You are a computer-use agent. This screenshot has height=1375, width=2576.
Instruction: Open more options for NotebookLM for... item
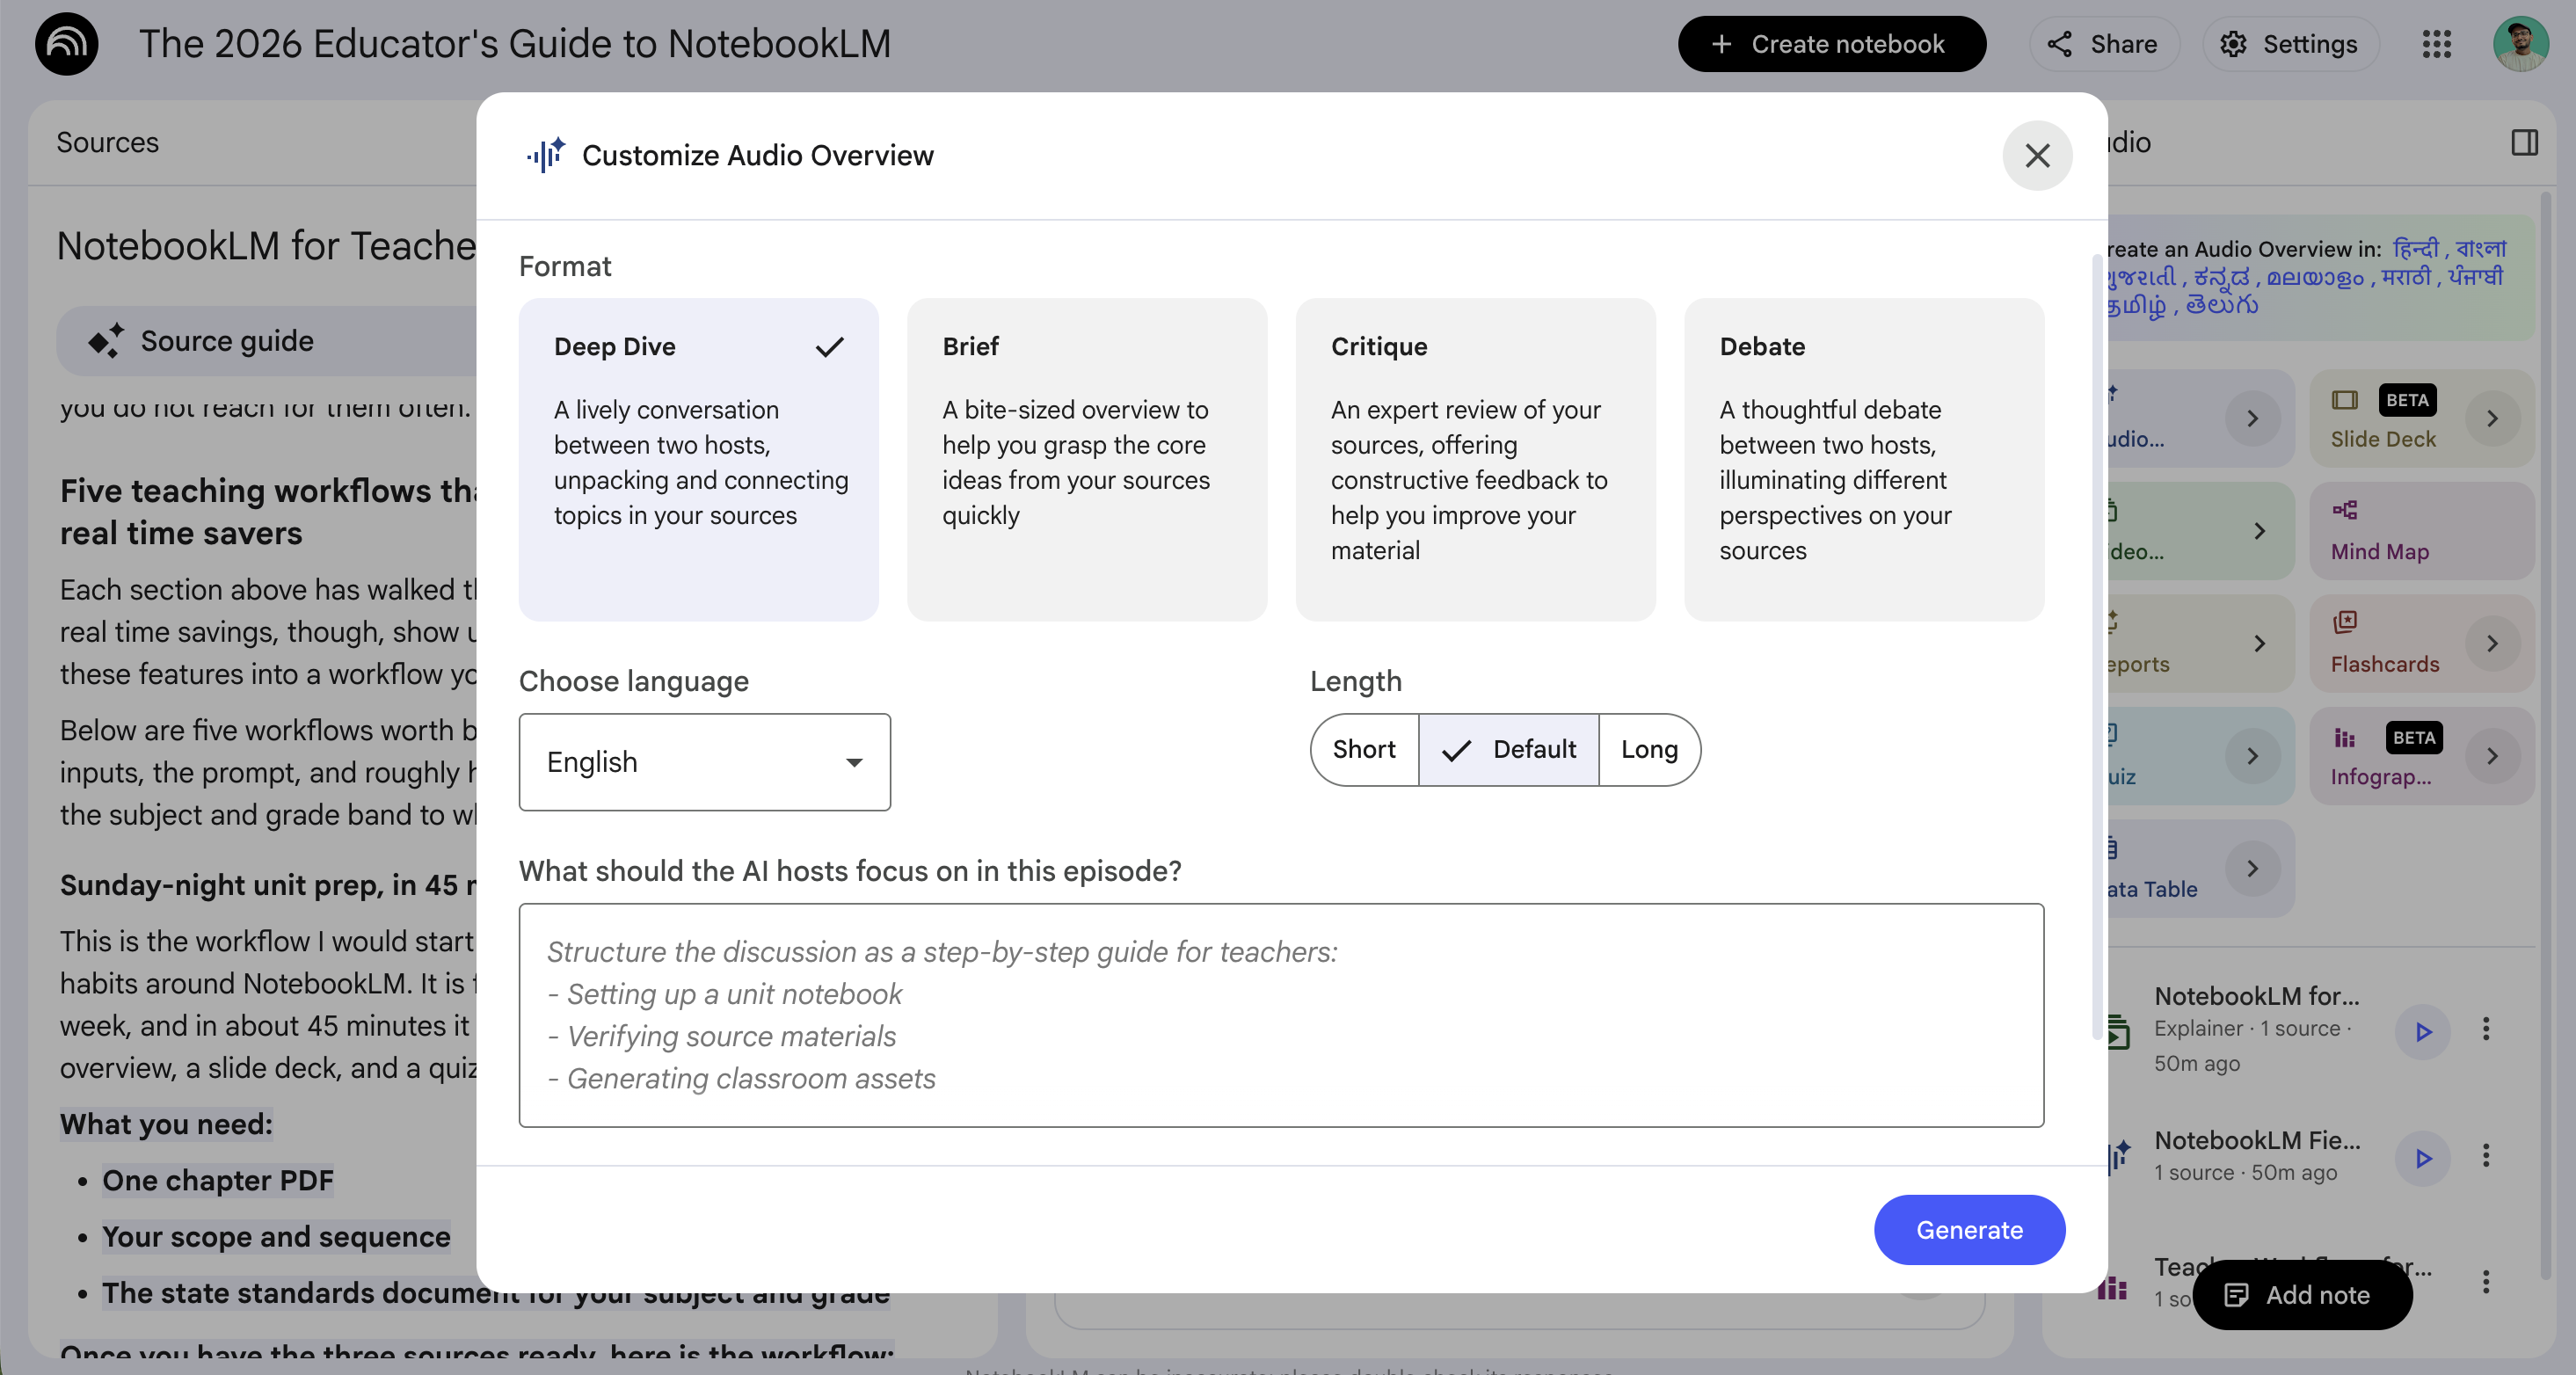pos(2485,1029)
